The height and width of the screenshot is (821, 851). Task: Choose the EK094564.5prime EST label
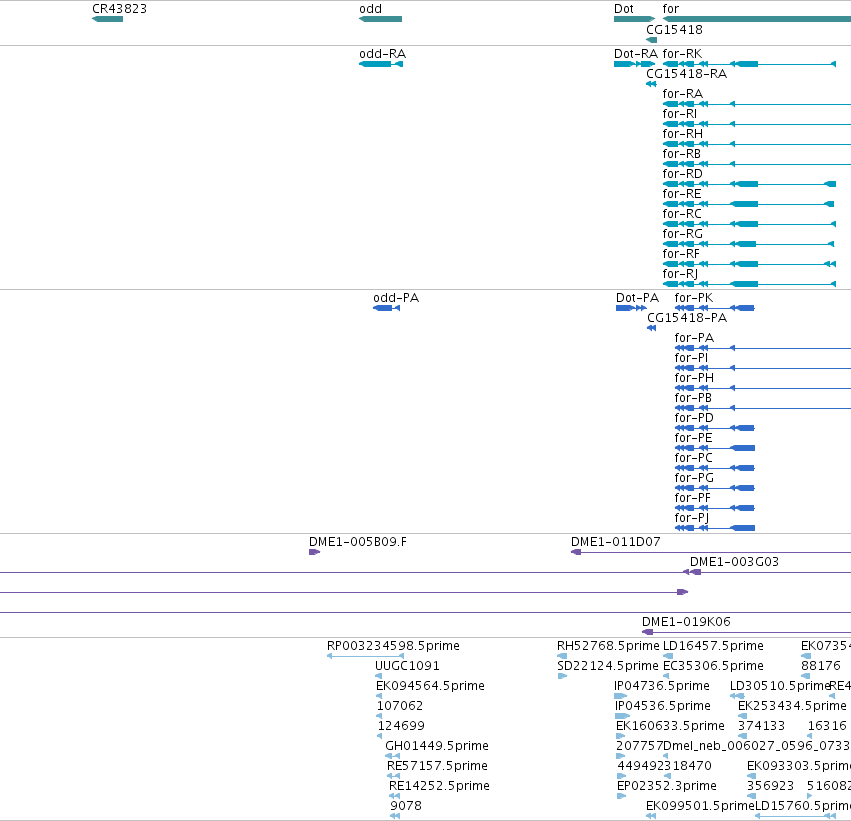coord(430,686)
